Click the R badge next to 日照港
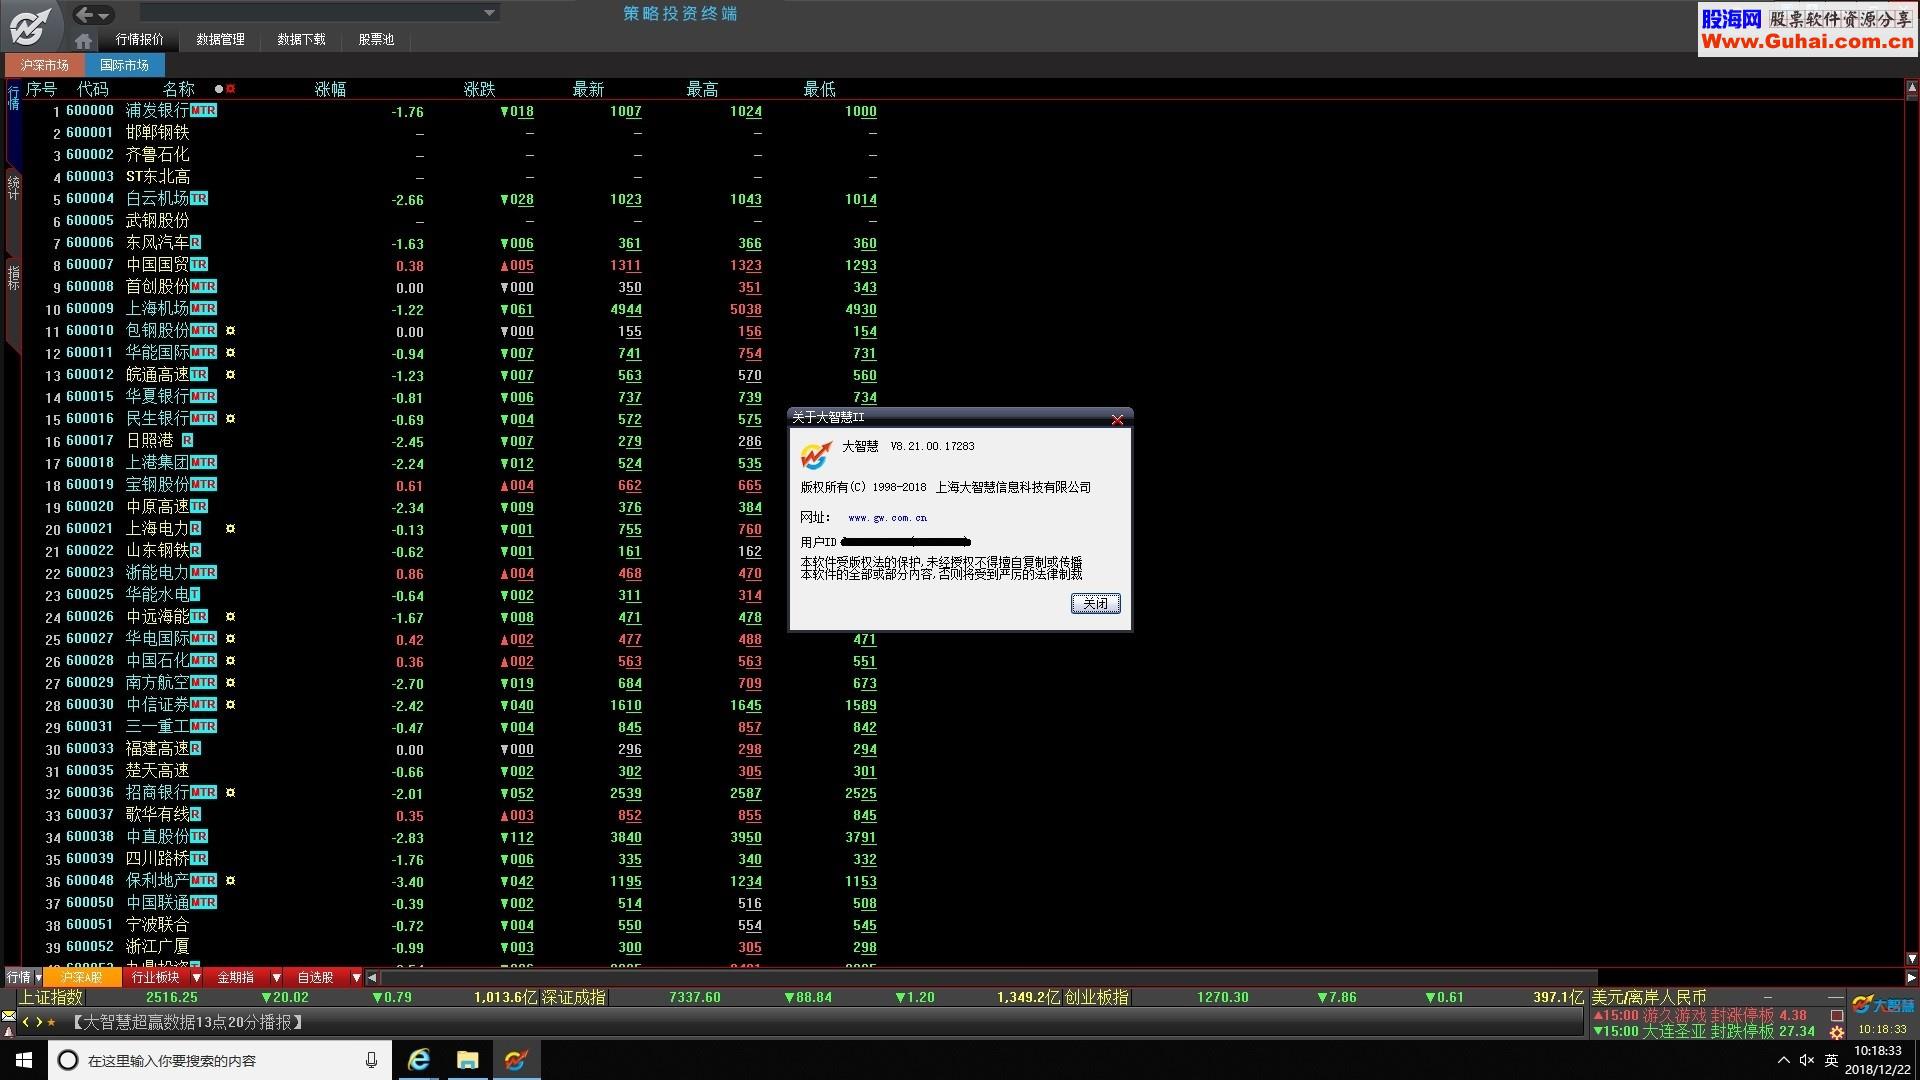Viewport: 1920px width, 1080px height. coord(187,441)
